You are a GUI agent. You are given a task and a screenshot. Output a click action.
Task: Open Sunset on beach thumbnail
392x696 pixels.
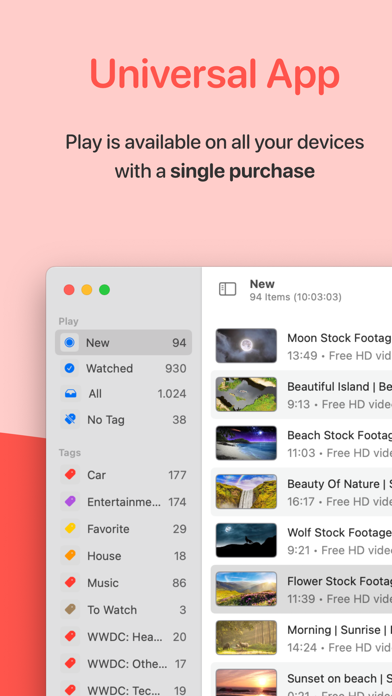pyautogui.click(x=246, y=683)
